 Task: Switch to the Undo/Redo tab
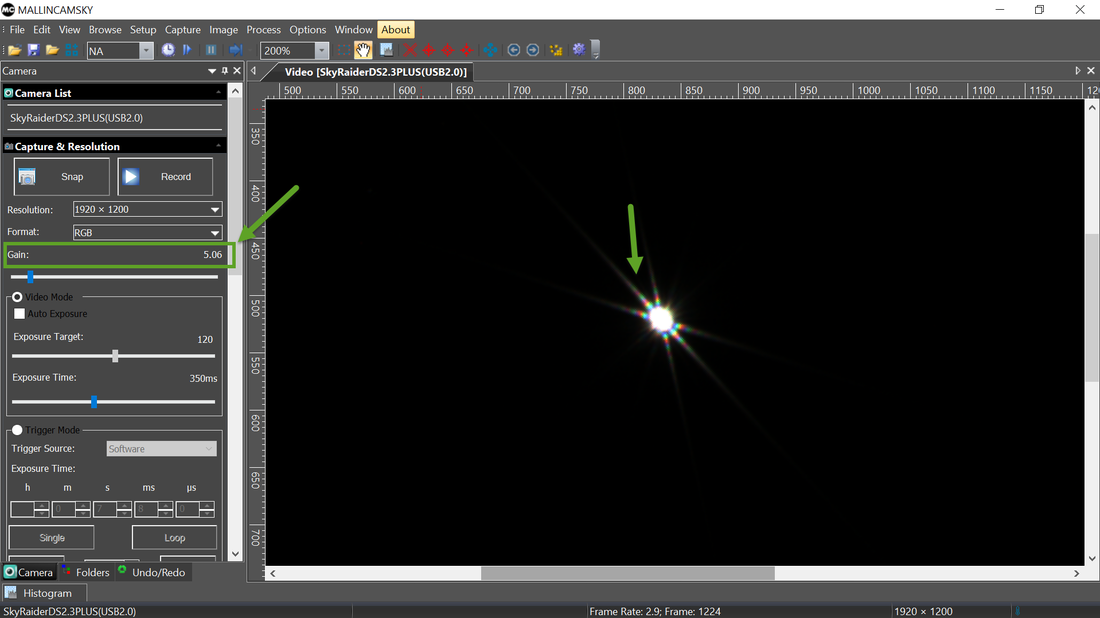tap(152, 572)
